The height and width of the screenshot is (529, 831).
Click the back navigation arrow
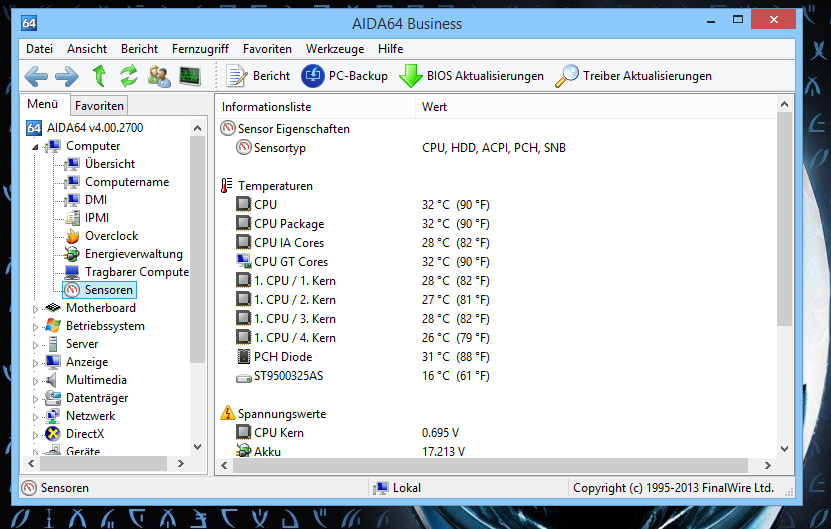36,76
